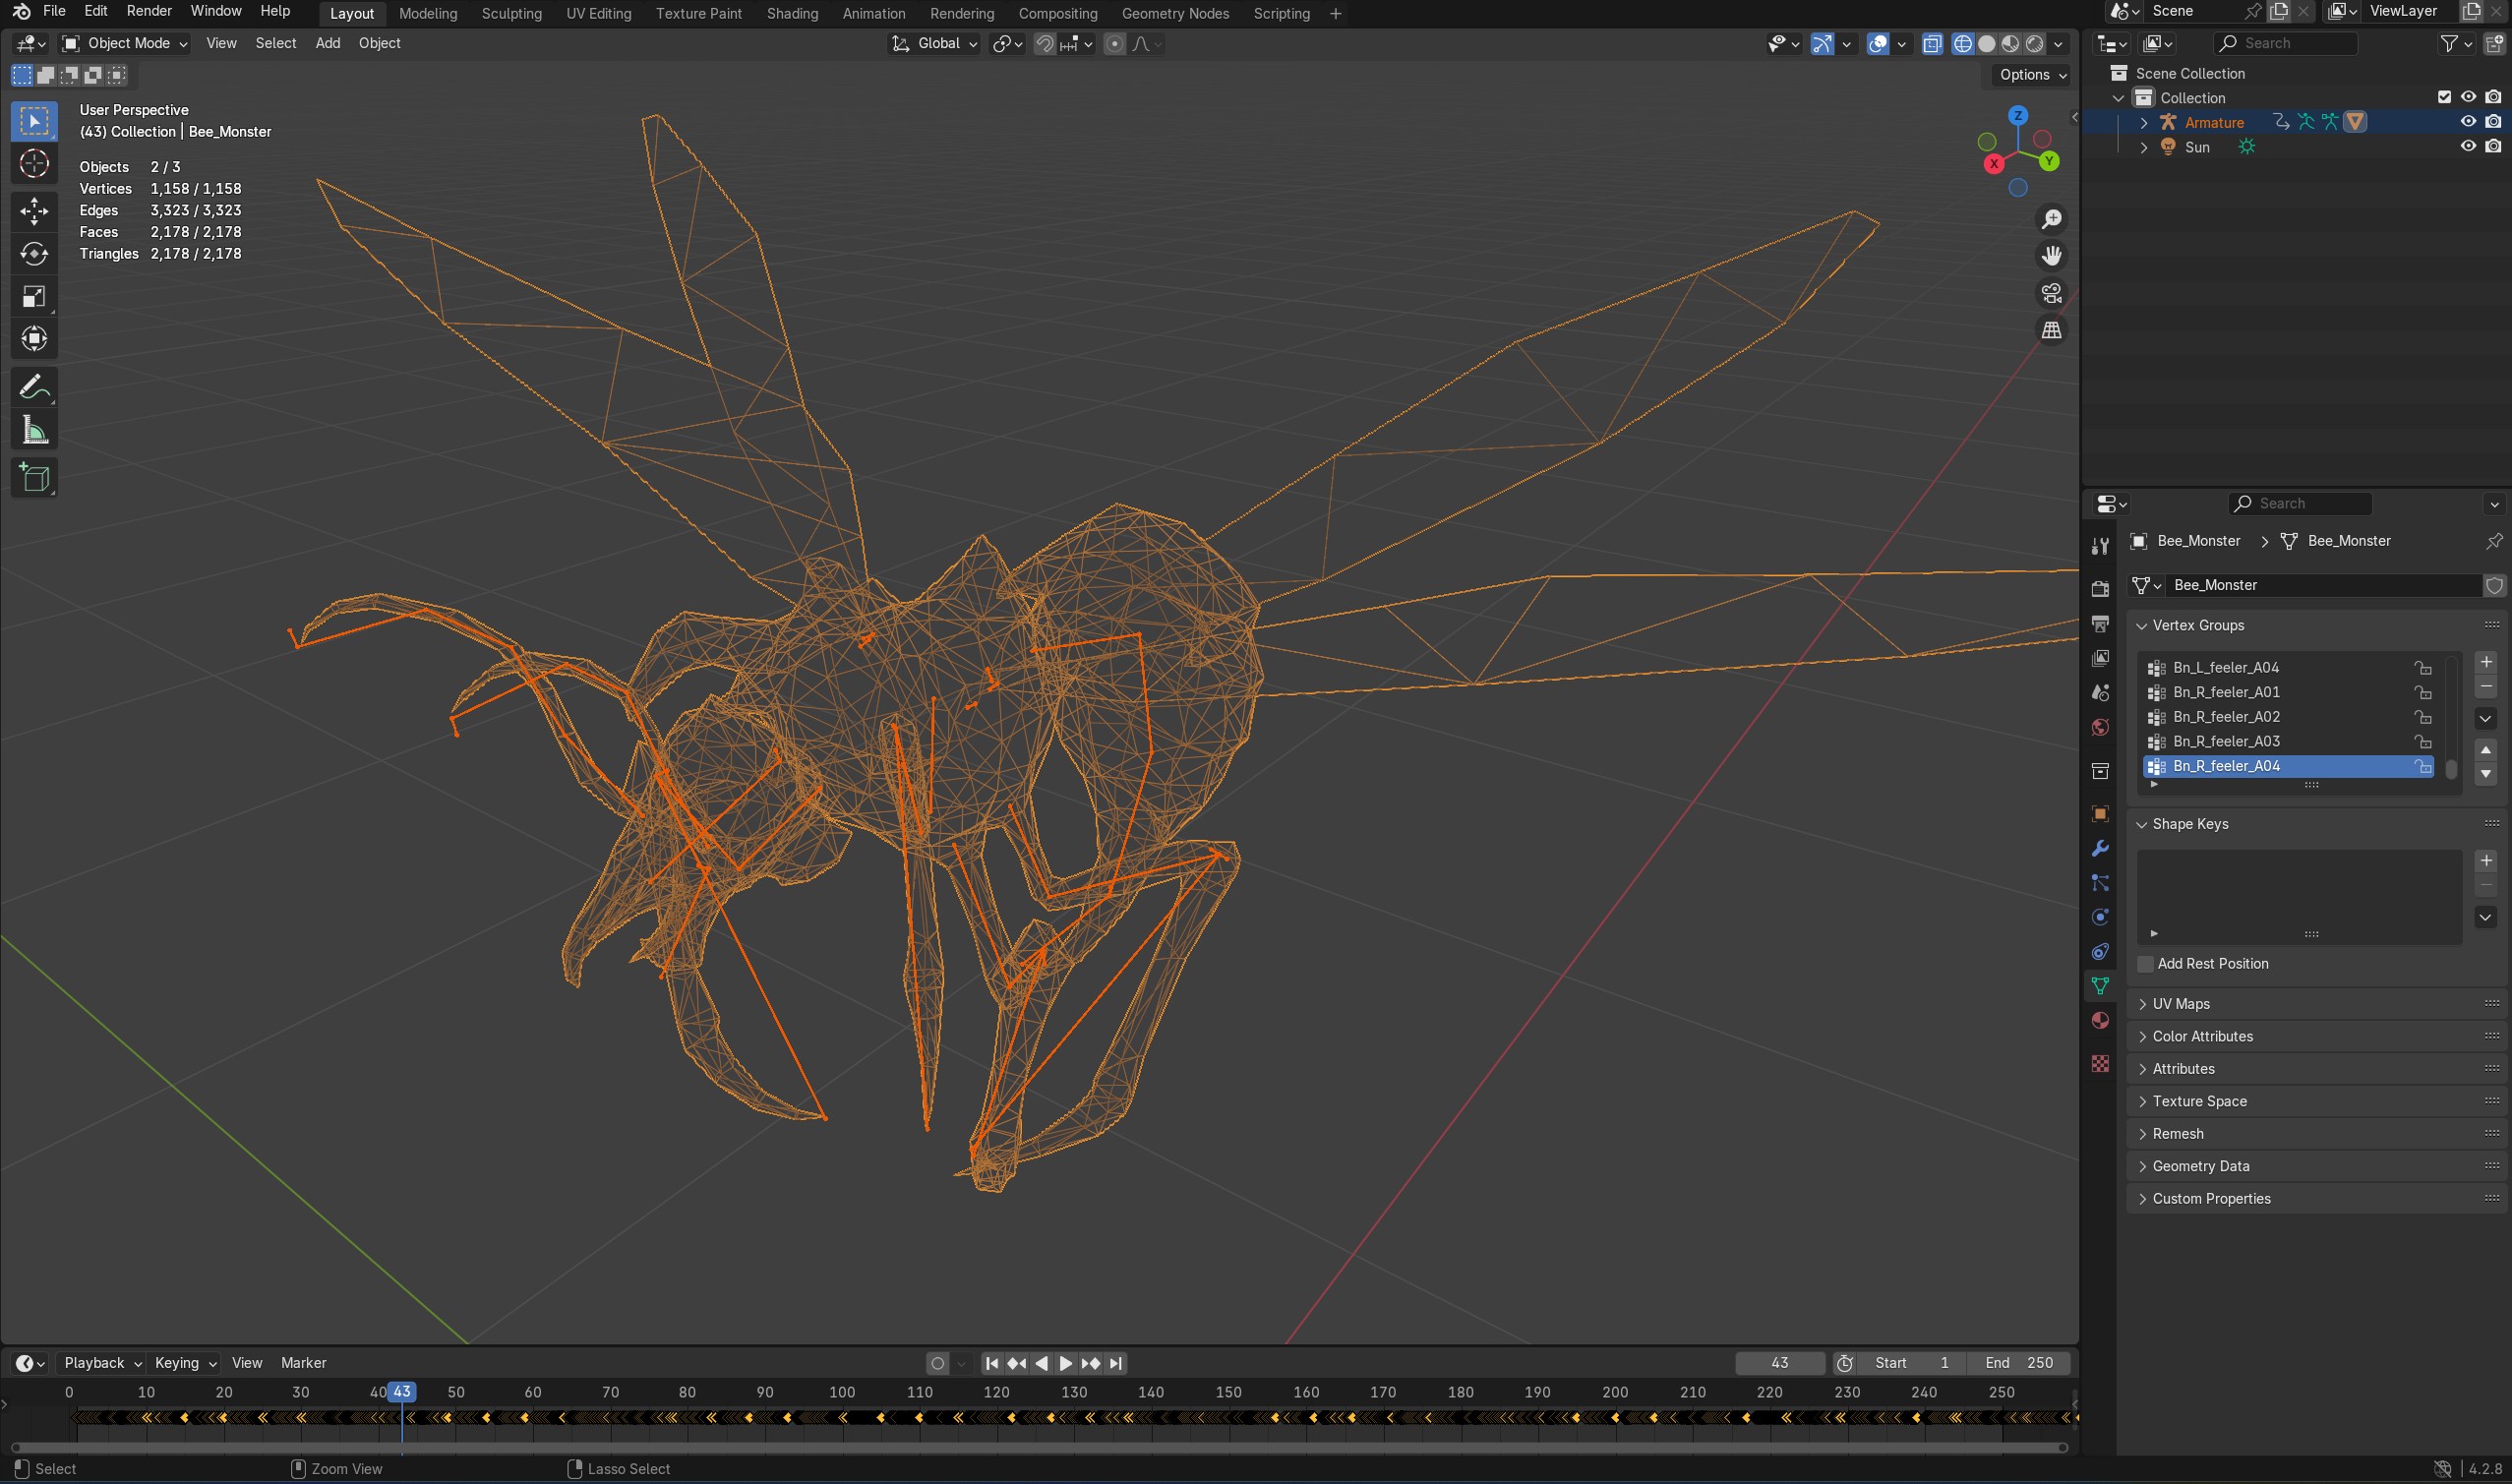Viewport: 2512px width, 1484px height.
Task: Expand the Armature tree item
Action: point(2143,122)
